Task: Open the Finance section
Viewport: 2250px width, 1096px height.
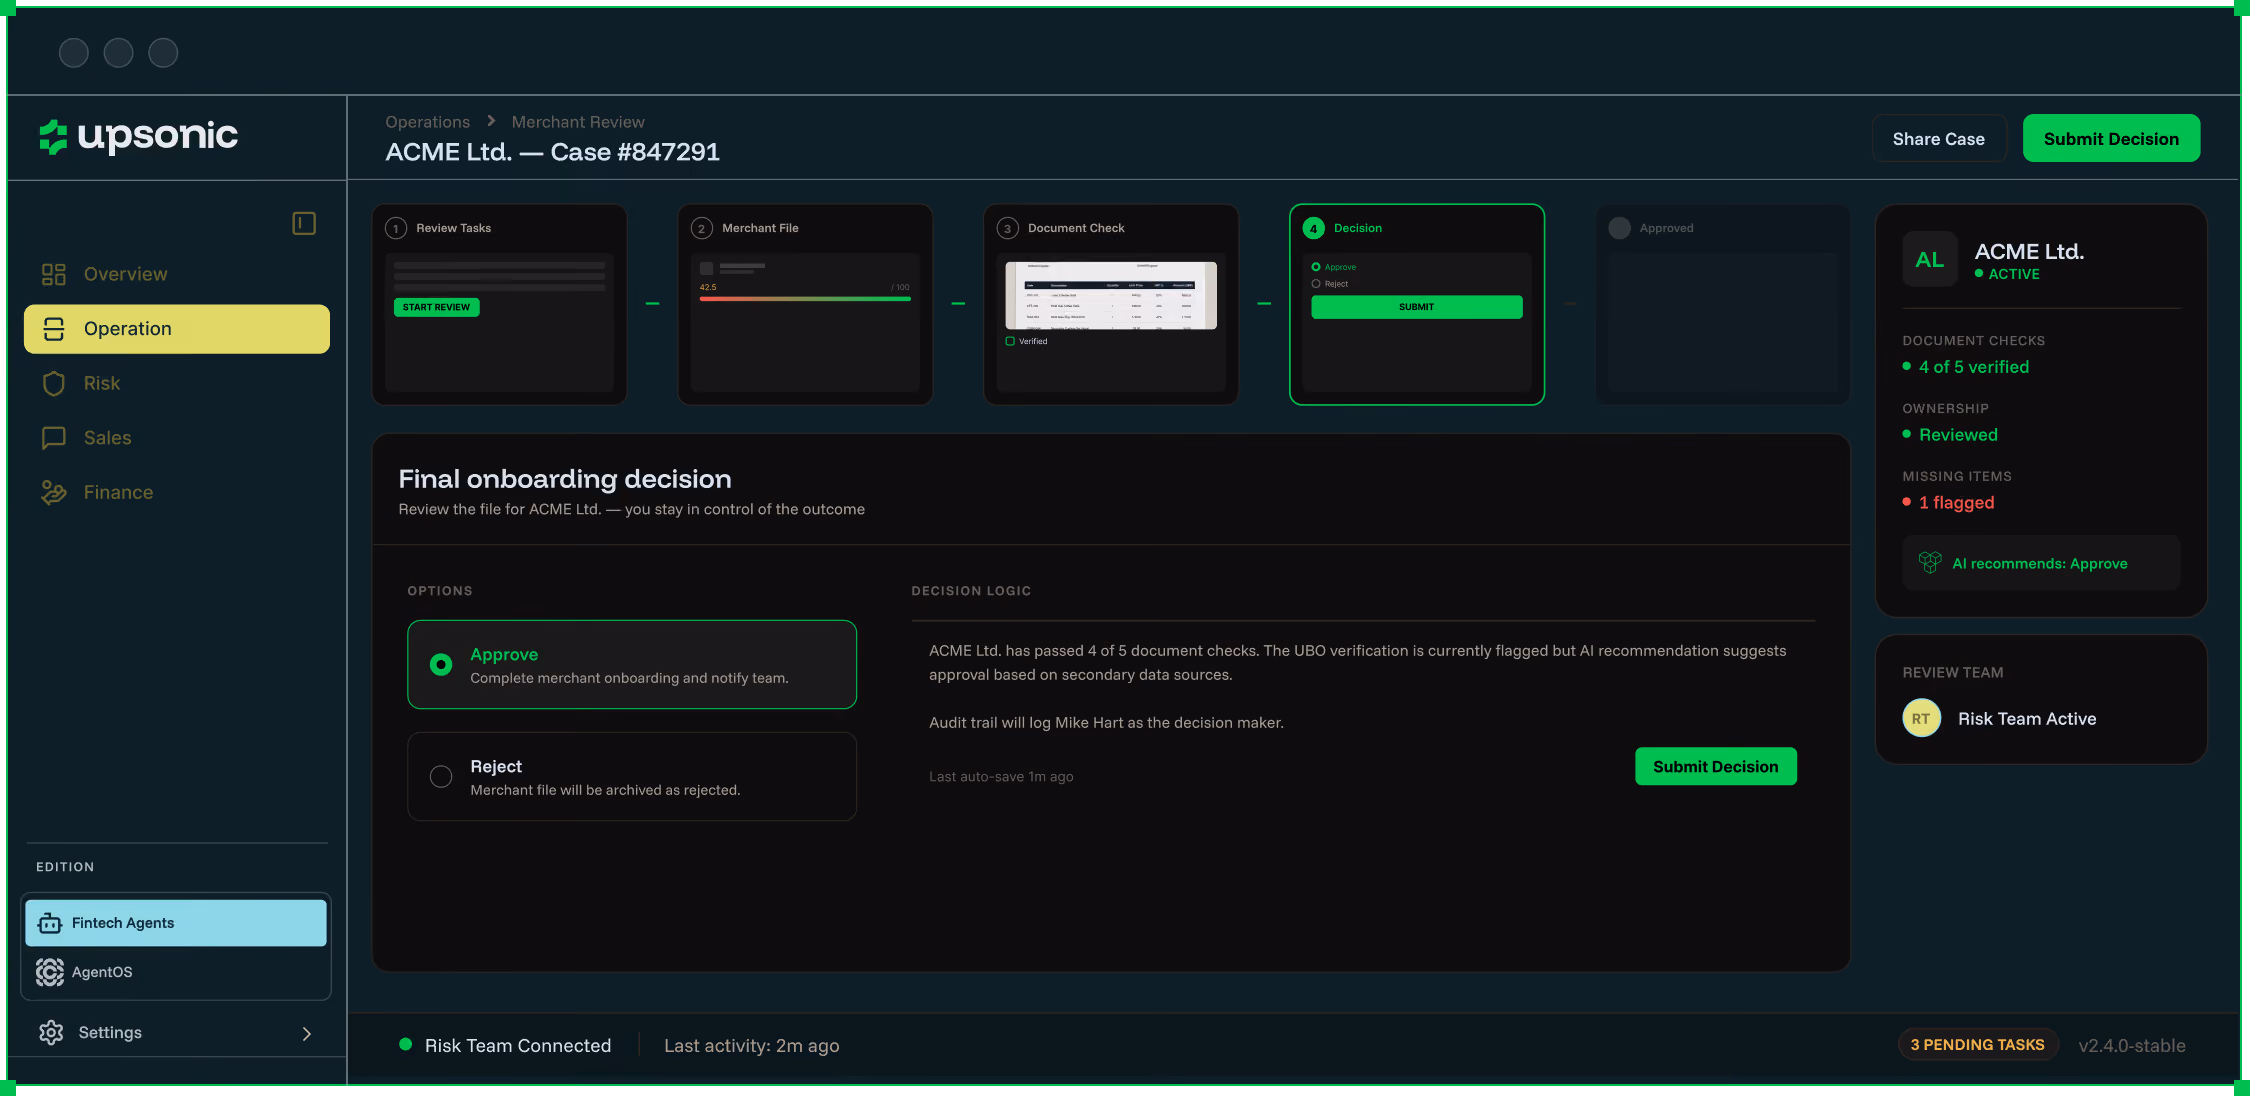Action: (x=177, y=492)
